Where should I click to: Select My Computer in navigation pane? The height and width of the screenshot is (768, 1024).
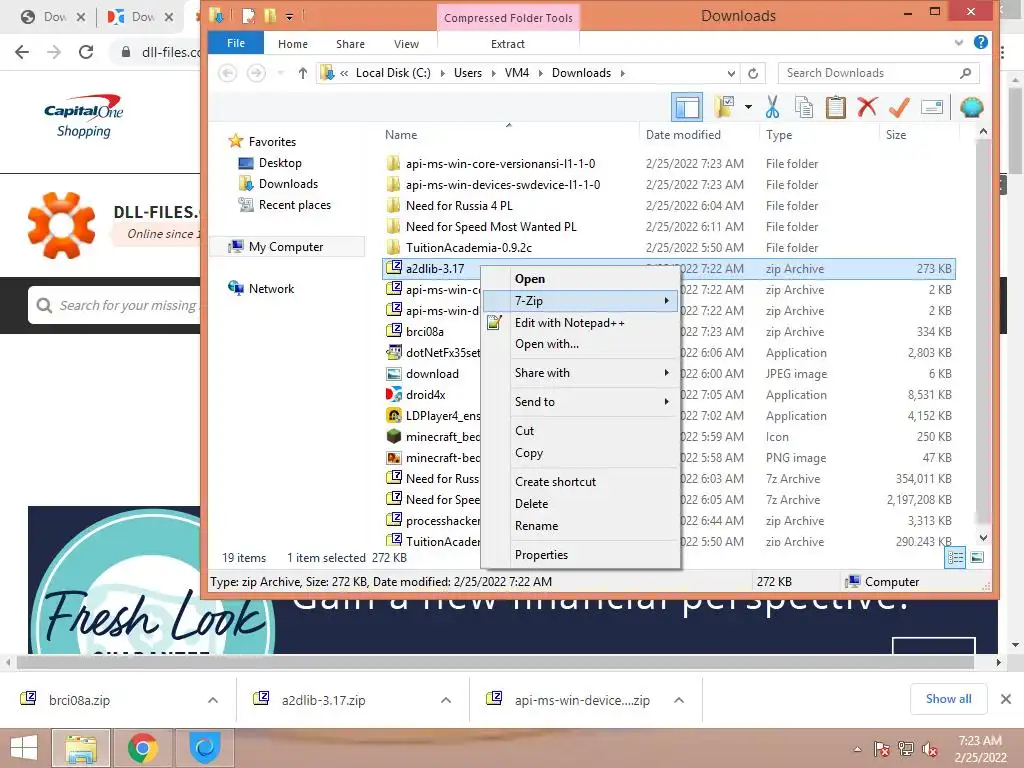(x=285, y=246)
